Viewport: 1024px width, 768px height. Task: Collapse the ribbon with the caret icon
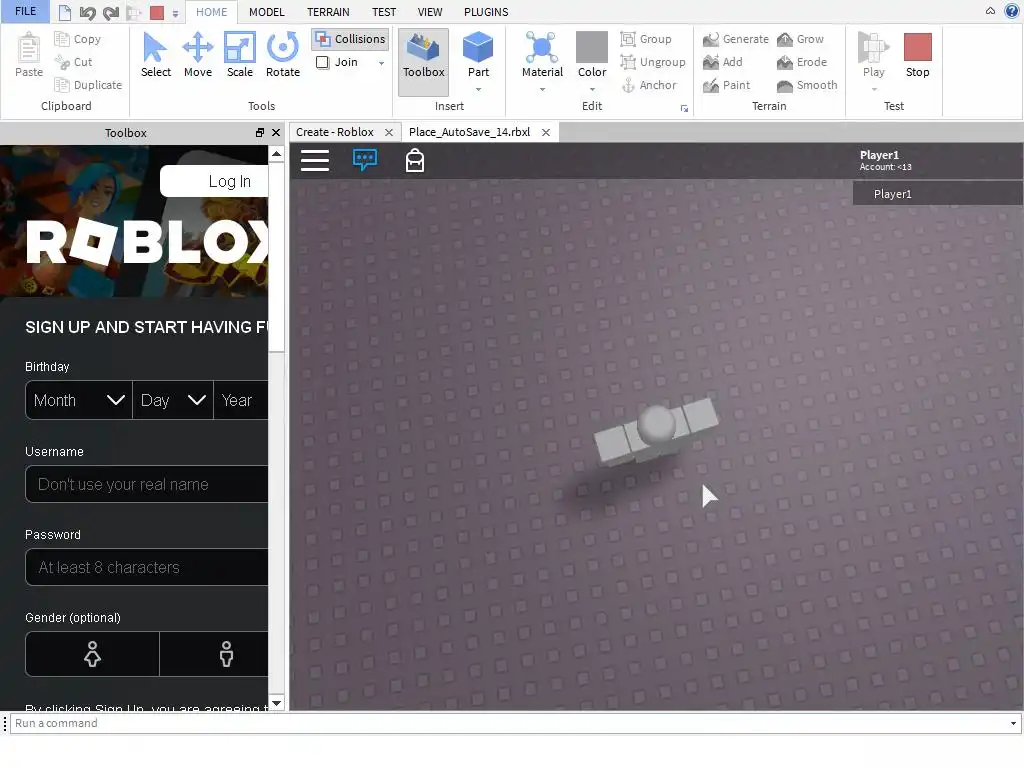pyautogui.click(x=990, y=11)
